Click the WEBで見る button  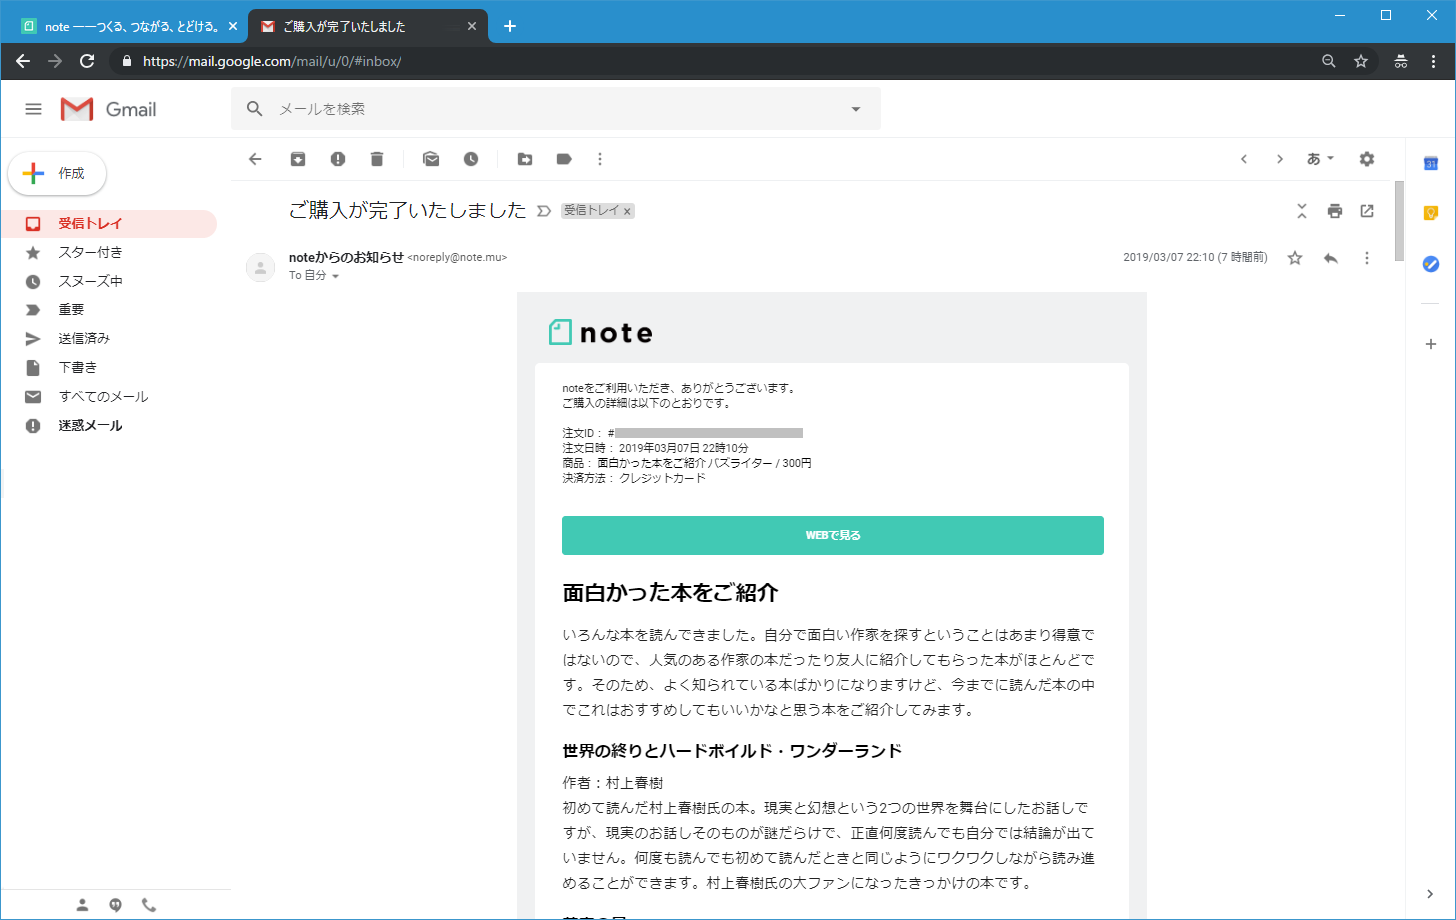(x=833, y=535)
